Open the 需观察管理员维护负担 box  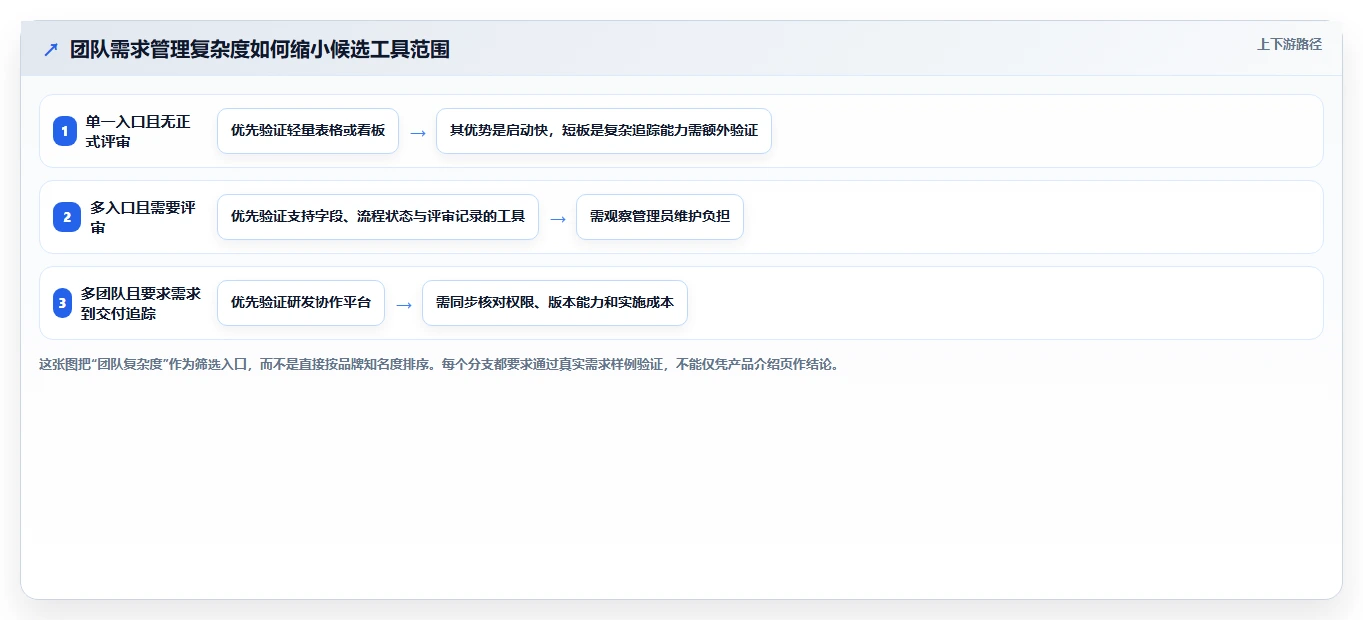click(660, 217)
